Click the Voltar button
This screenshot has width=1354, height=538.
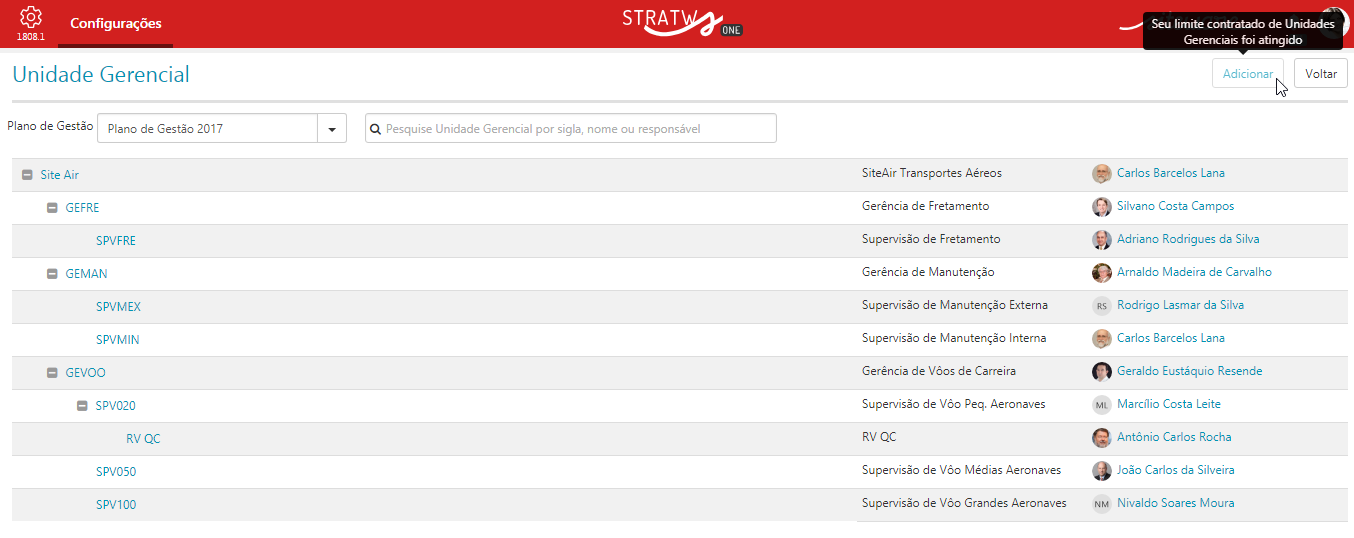1321,73
